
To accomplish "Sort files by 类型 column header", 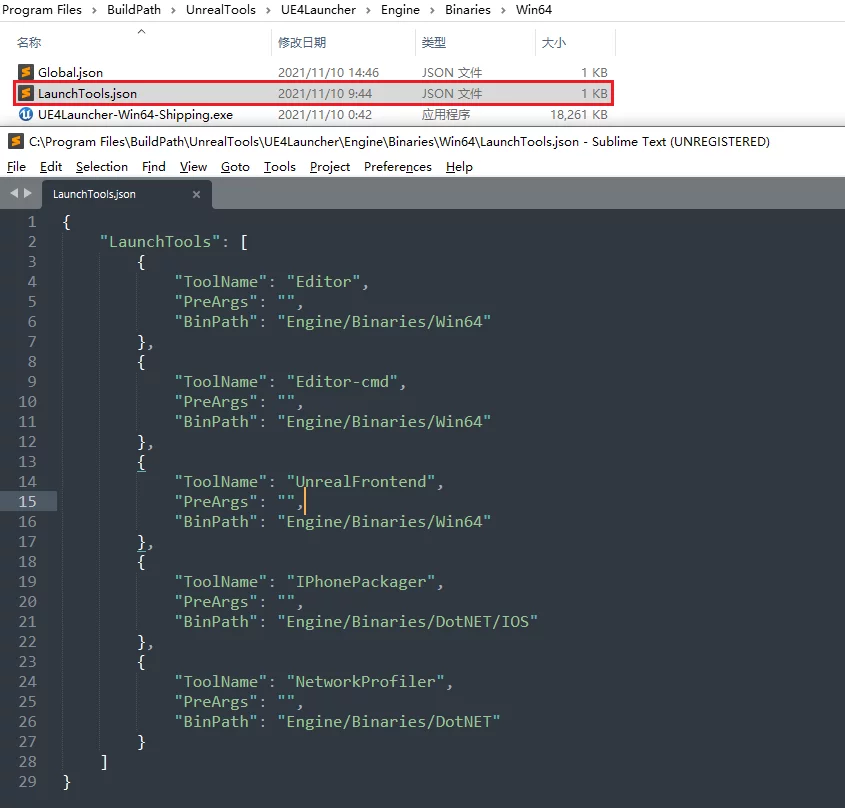I will [434, 43].
